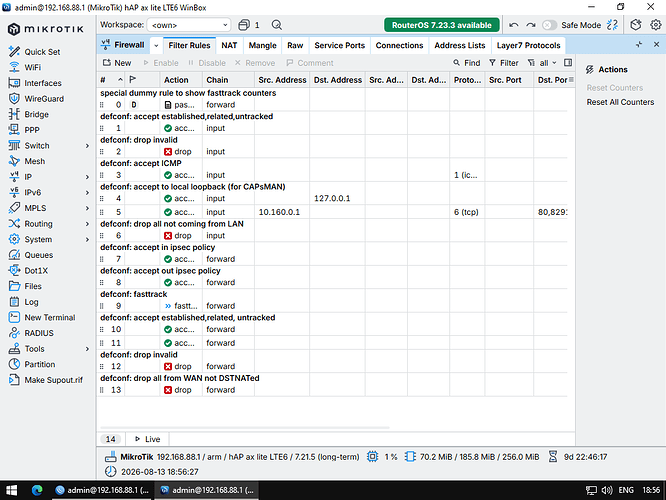Expand the Tools submenu
Screen dimensions: 666x500
click(87, 349)
